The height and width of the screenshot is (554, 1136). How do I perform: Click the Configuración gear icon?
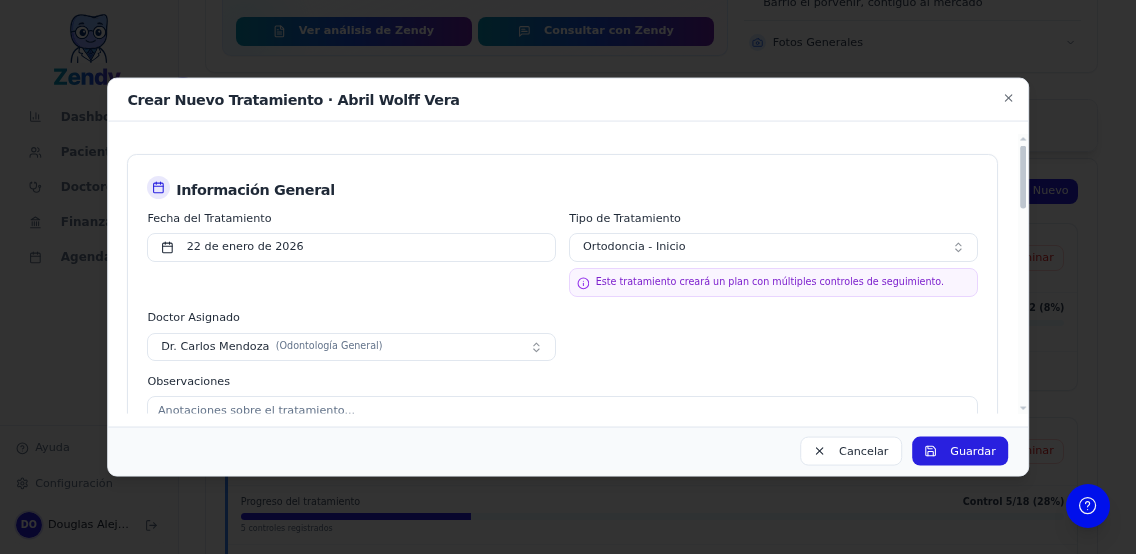pyautogui.click(x=22, y=483)
